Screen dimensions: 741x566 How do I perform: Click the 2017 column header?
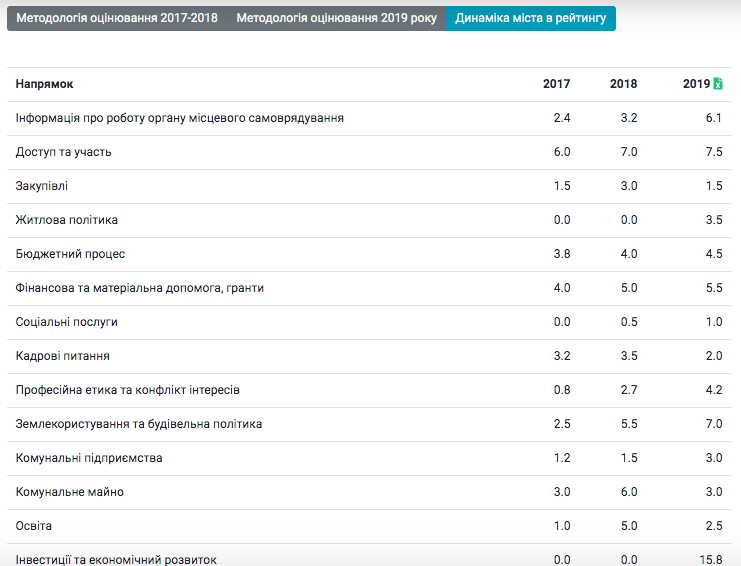tap(557, 84)
